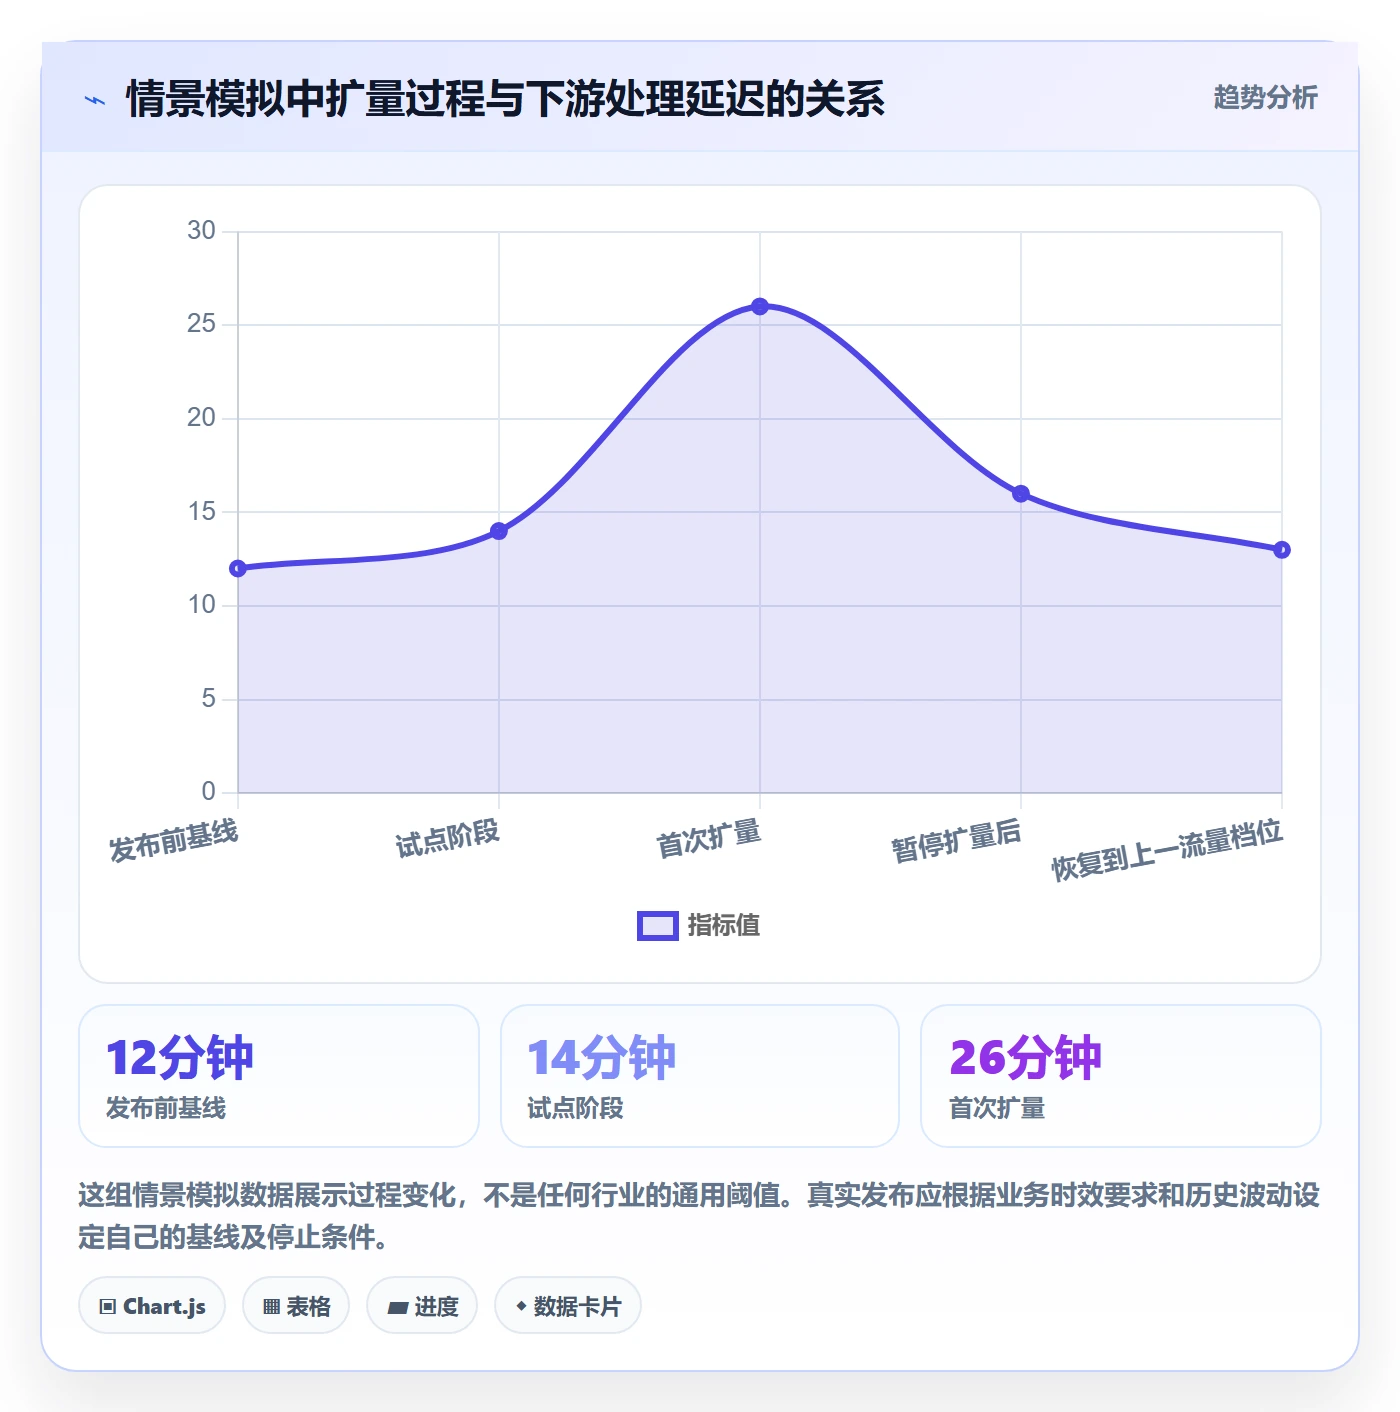Click the 恢复到上一流量档位 x-axis label
The height and width of the screenshot is (1412, 1400).
click(1167, 849)
